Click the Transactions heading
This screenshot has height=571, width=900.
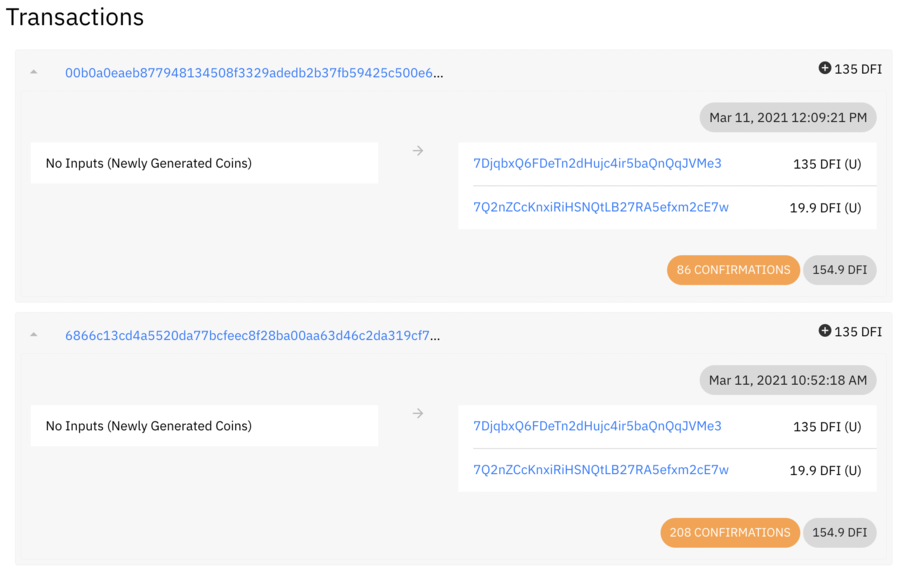coord(75,17)
